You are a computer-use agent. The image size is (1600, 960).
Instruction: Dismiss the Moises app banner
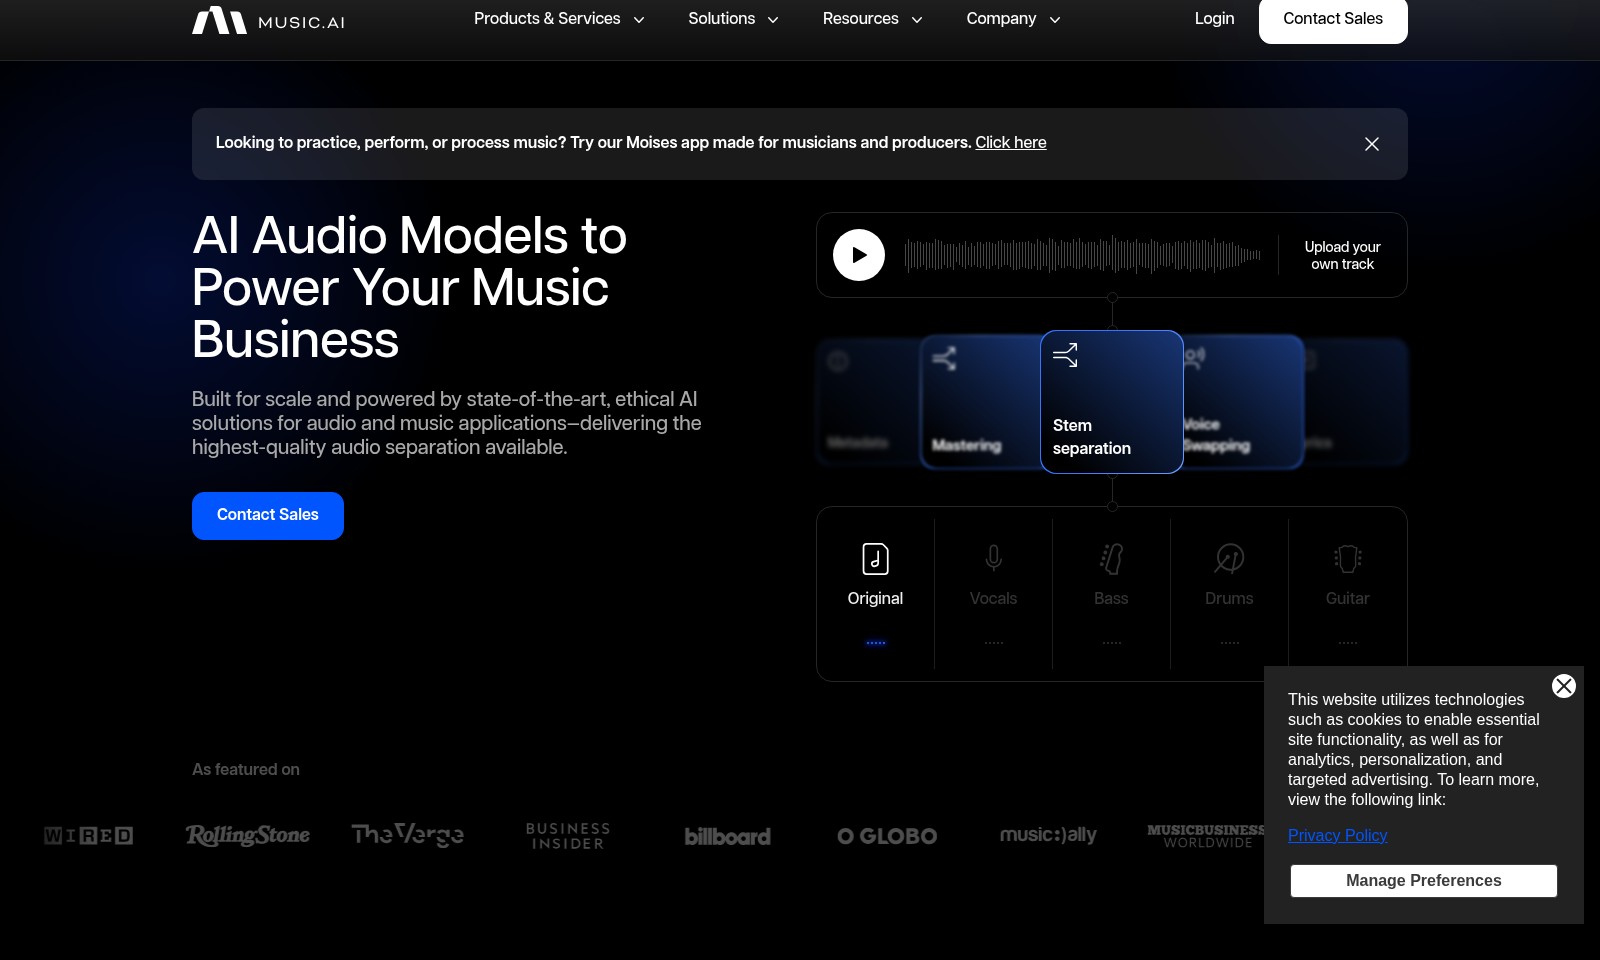[1372, 144]
